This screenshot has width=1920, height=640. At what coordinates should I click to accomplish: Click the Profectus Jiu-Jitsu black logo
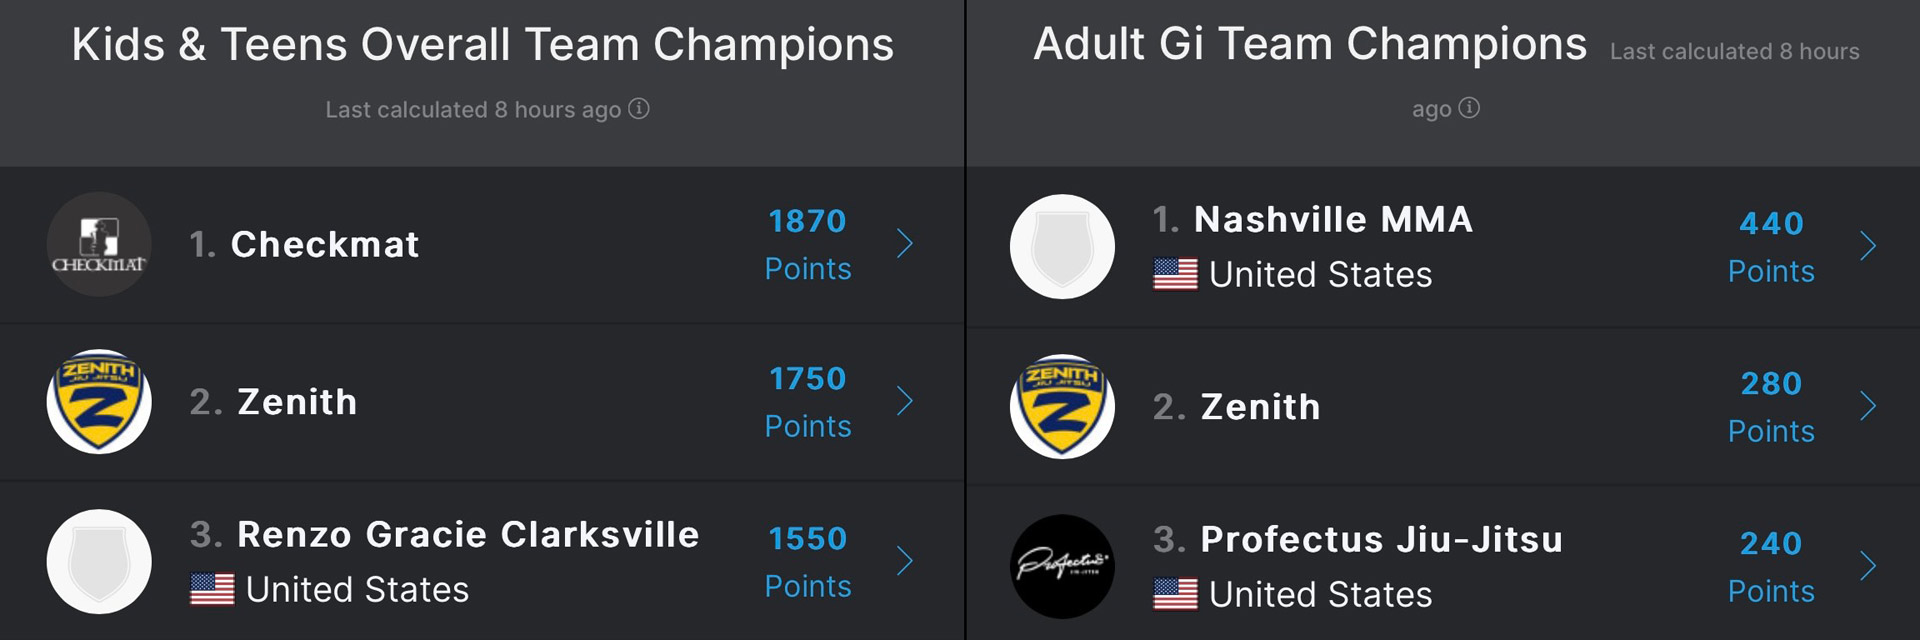coord(1062,566)
